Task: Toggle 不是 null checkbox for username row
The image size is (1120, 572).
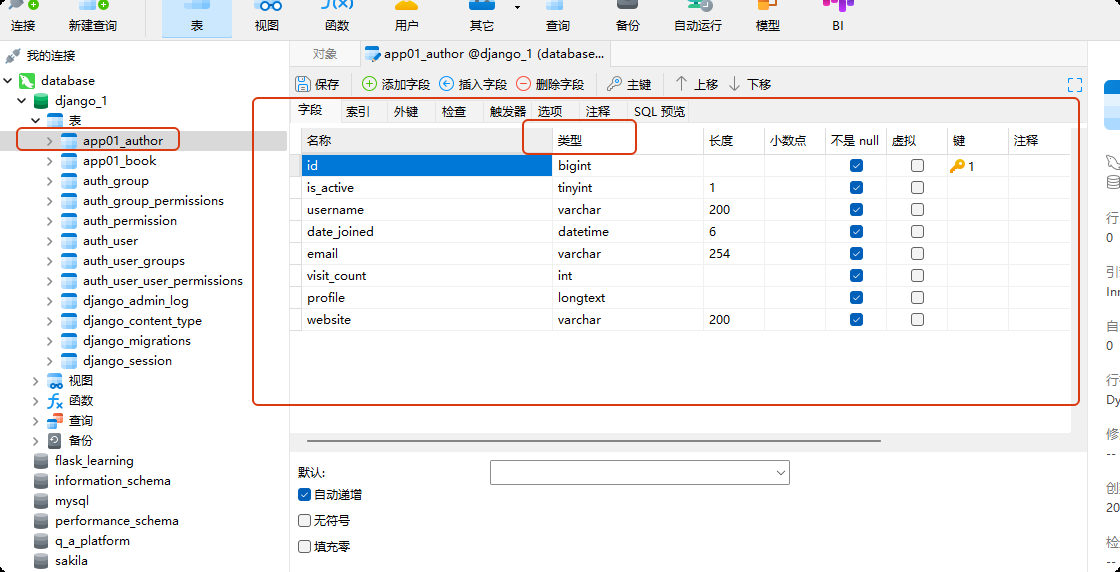Action: 856,210
